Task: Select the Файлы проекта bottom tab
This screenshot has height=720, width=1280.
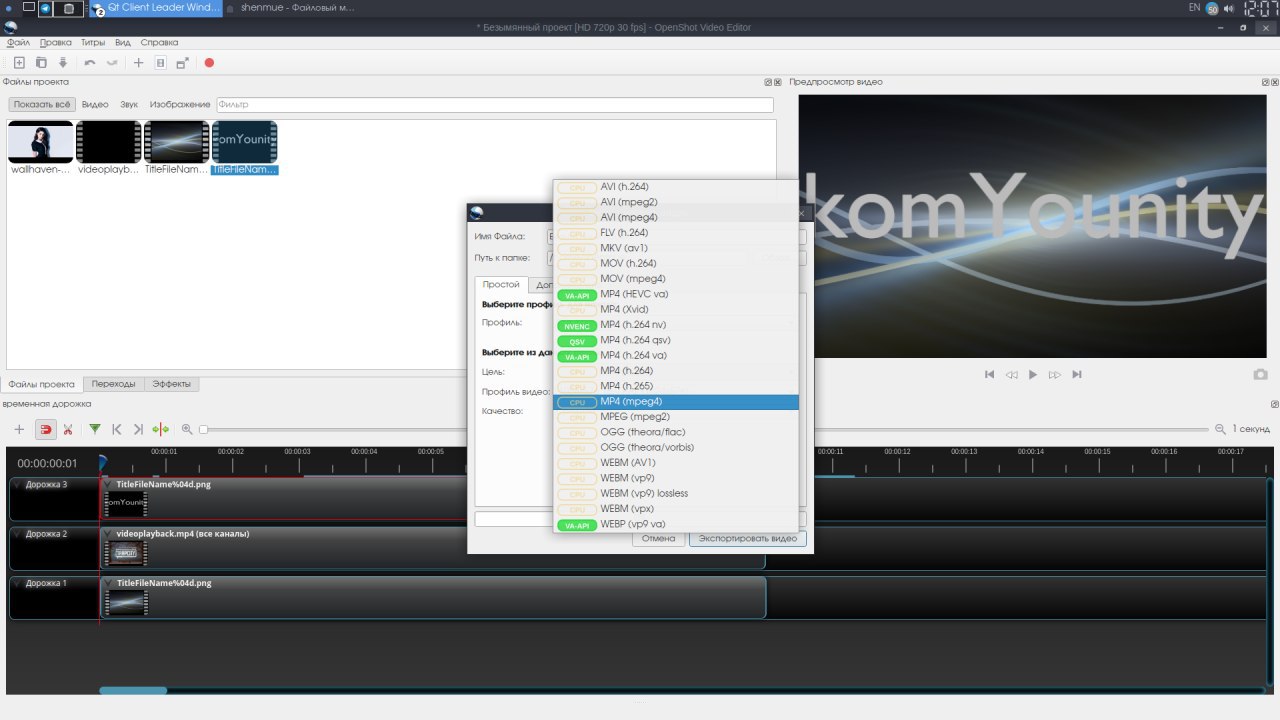Action: point(41,384)
